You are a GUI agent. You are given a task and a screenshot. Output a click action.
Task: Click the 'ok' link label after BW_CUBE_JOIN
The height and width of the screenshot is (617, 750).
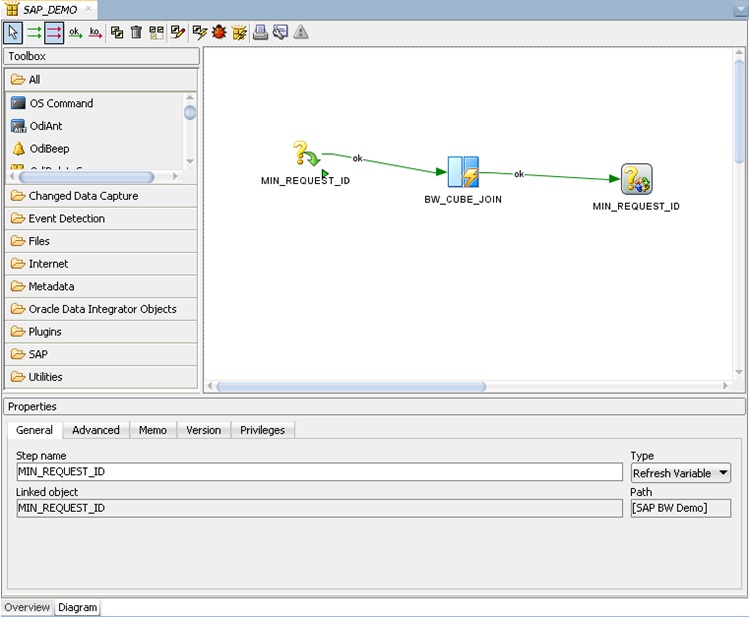pos(519,174)
